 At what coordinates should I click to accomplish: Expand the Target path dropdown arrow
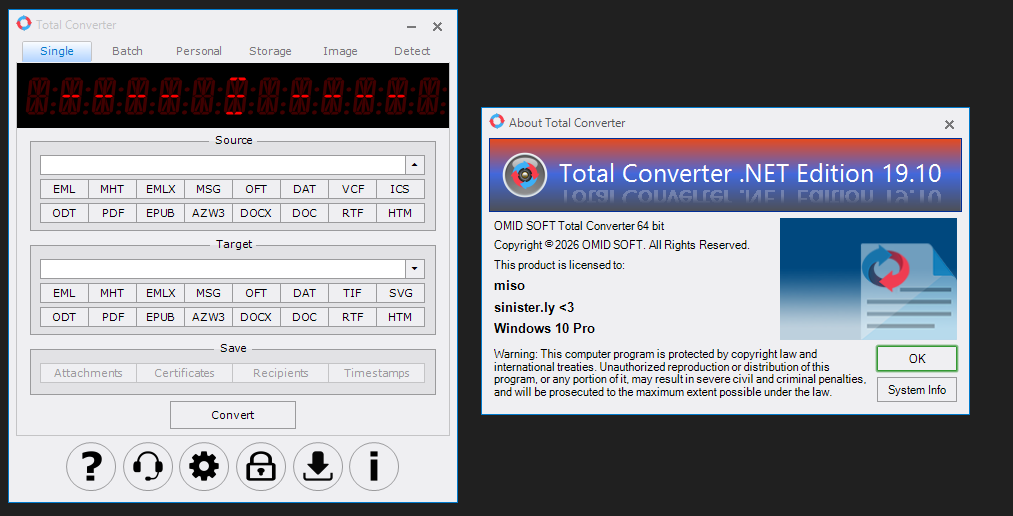pos(415,269)
